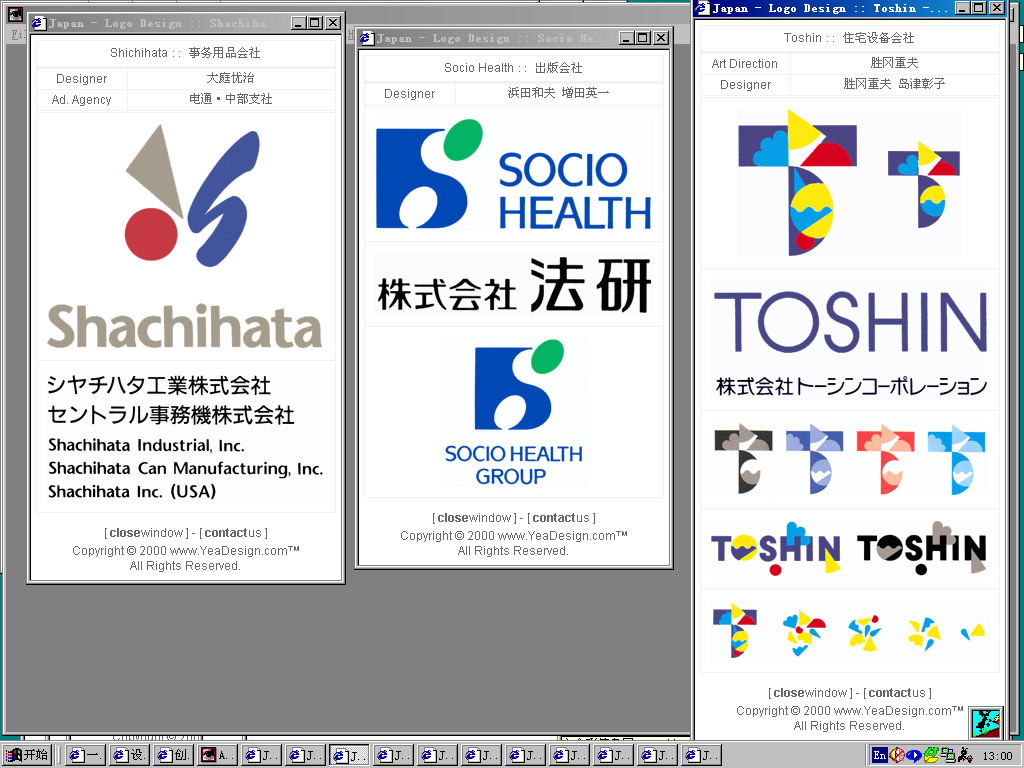Click closewindow link in Shachihata window
This screenshot has height=768, width=1024.
pos(146,533)
